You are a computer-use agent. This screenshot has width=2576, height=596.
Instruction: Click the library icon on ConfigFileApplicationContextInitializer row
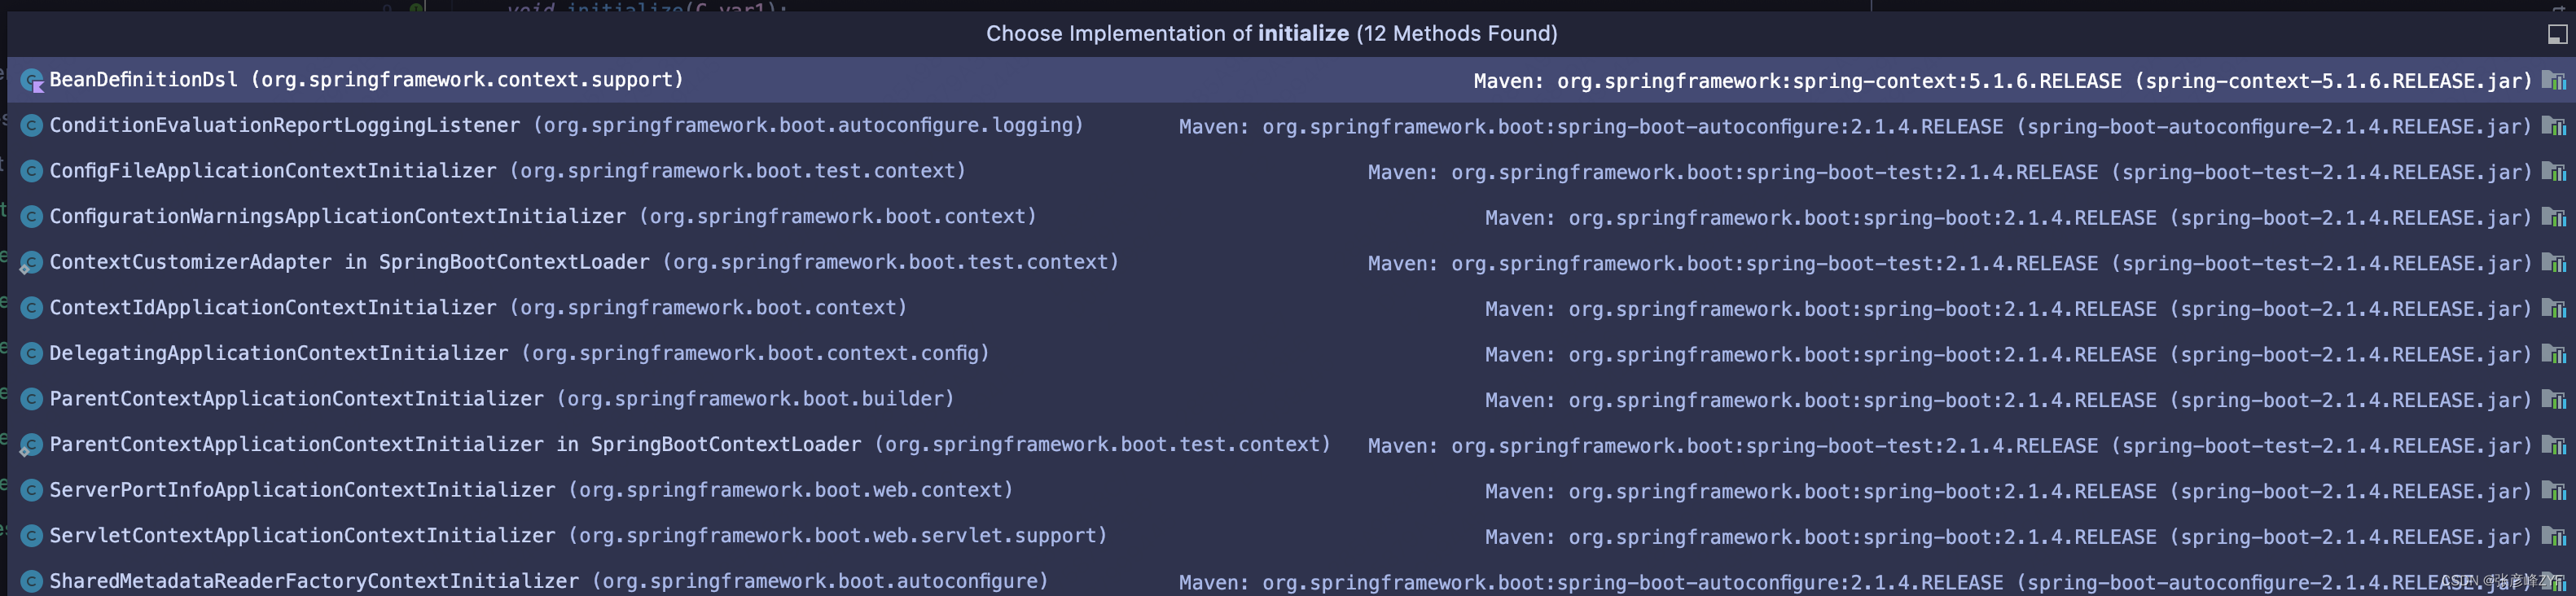click(x=2554, y=172)
